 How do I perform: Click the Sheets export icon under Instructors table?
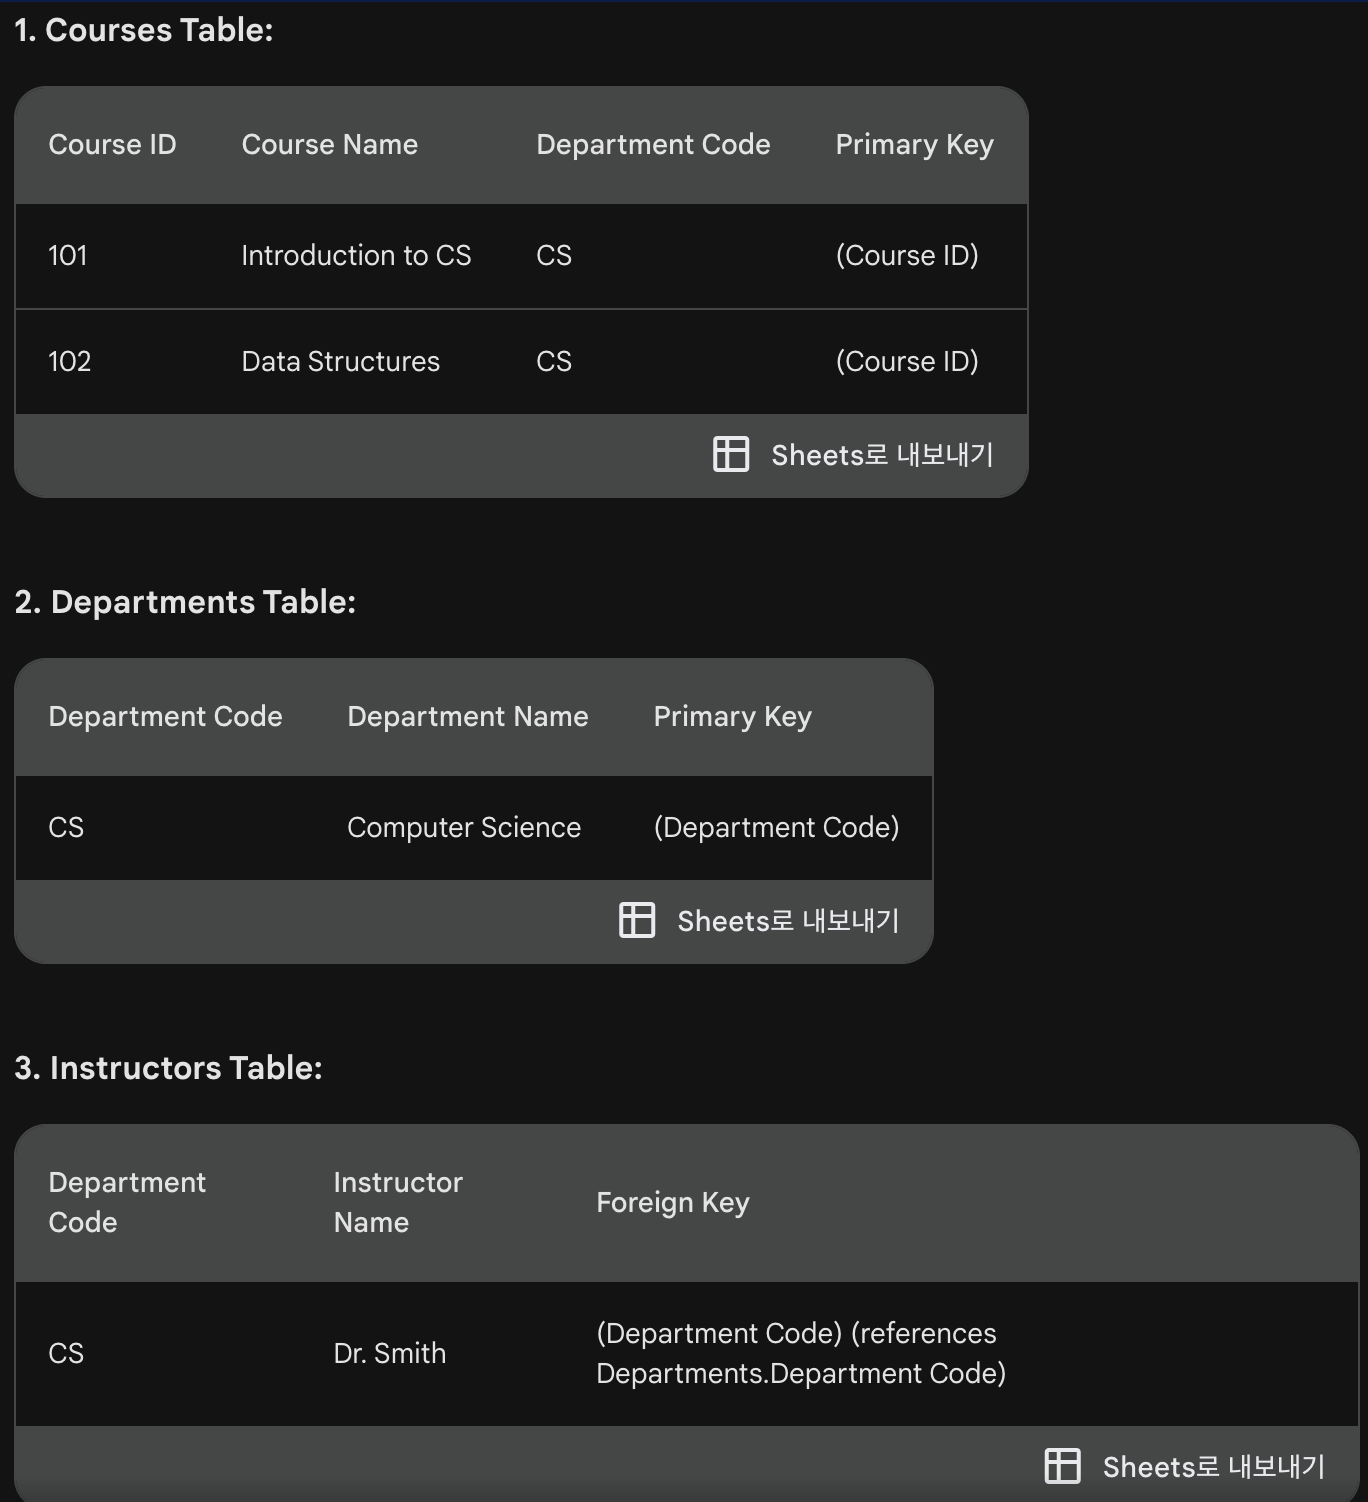[x=1062, y=1466]
